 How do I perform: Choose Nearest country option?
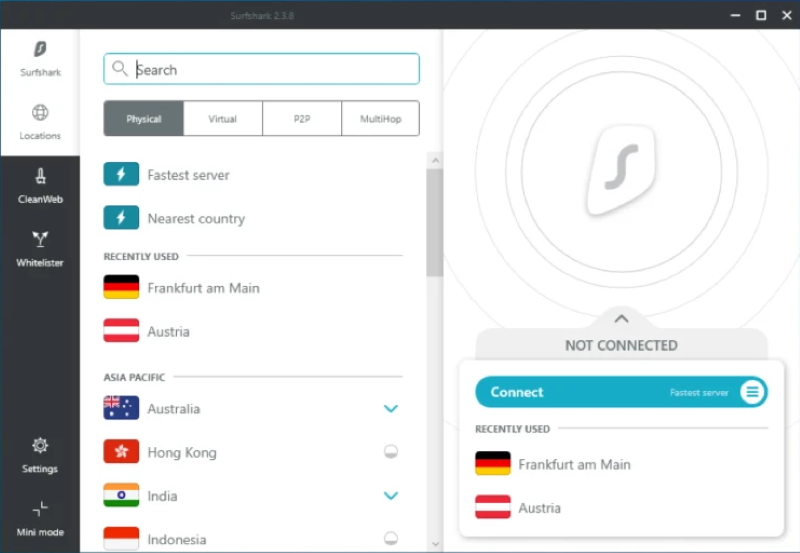[x=253, y=218]
